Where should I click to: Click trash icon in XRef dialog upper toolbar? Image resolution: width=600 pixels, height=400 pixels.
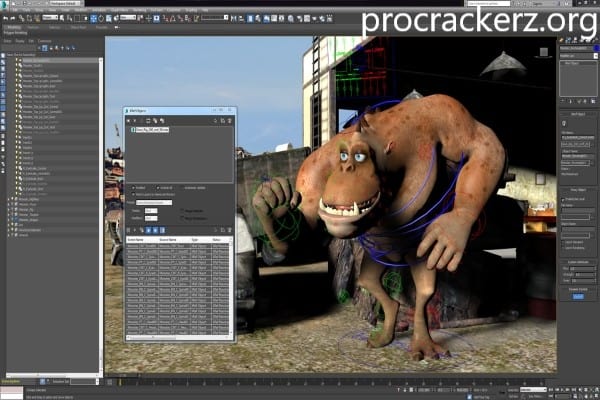(230, 121)
